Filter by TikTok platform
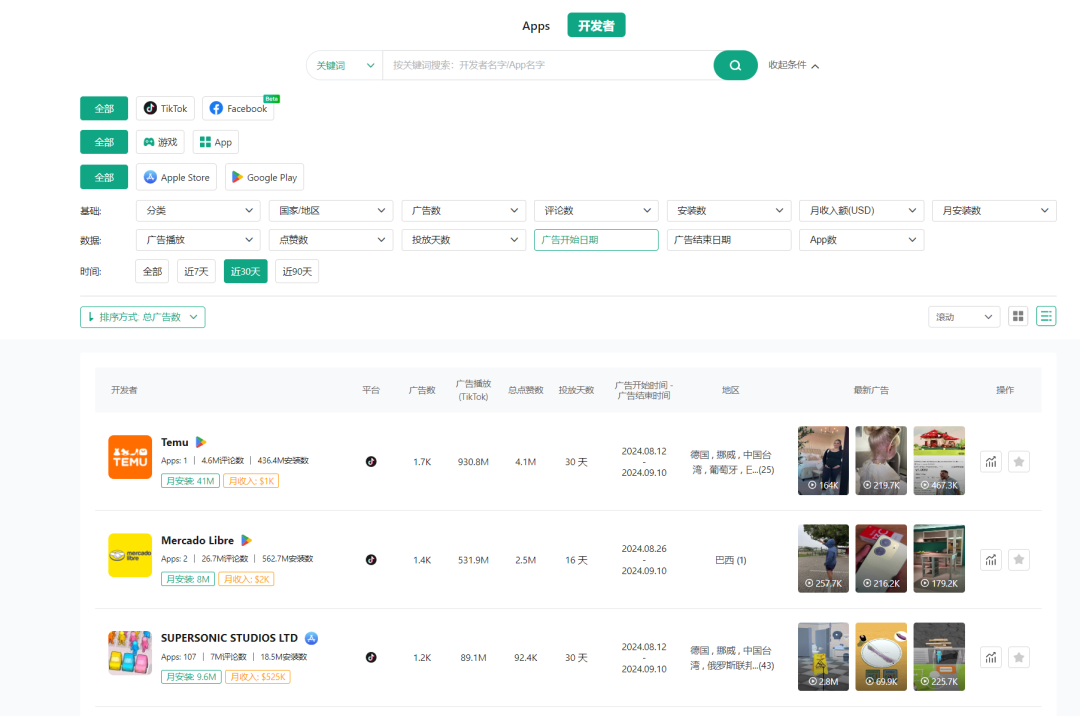The height and width of the screenshot is (716, 1080). point(165,108)
